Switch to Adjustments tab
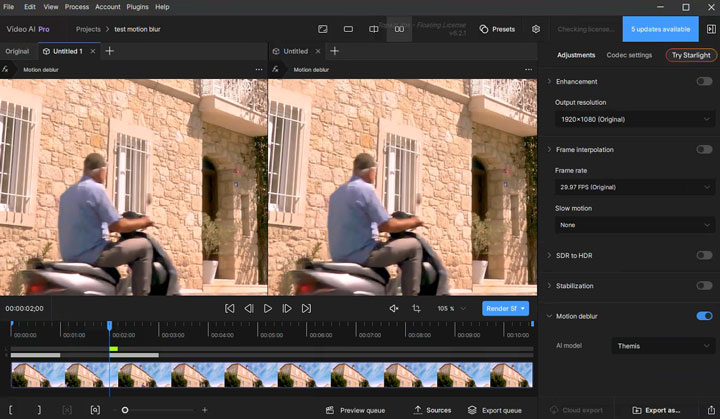This screenshot has height=419, width=720. pos(576,55)
